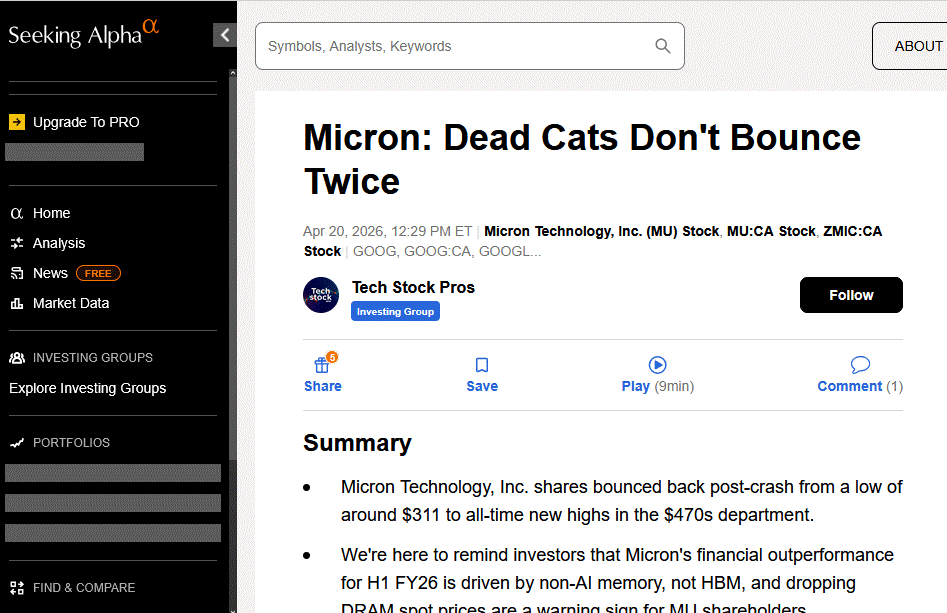Screen dimensions: 947x613
Task: Follow Tech Stock Pros
Action: click(x=851, y=295)
